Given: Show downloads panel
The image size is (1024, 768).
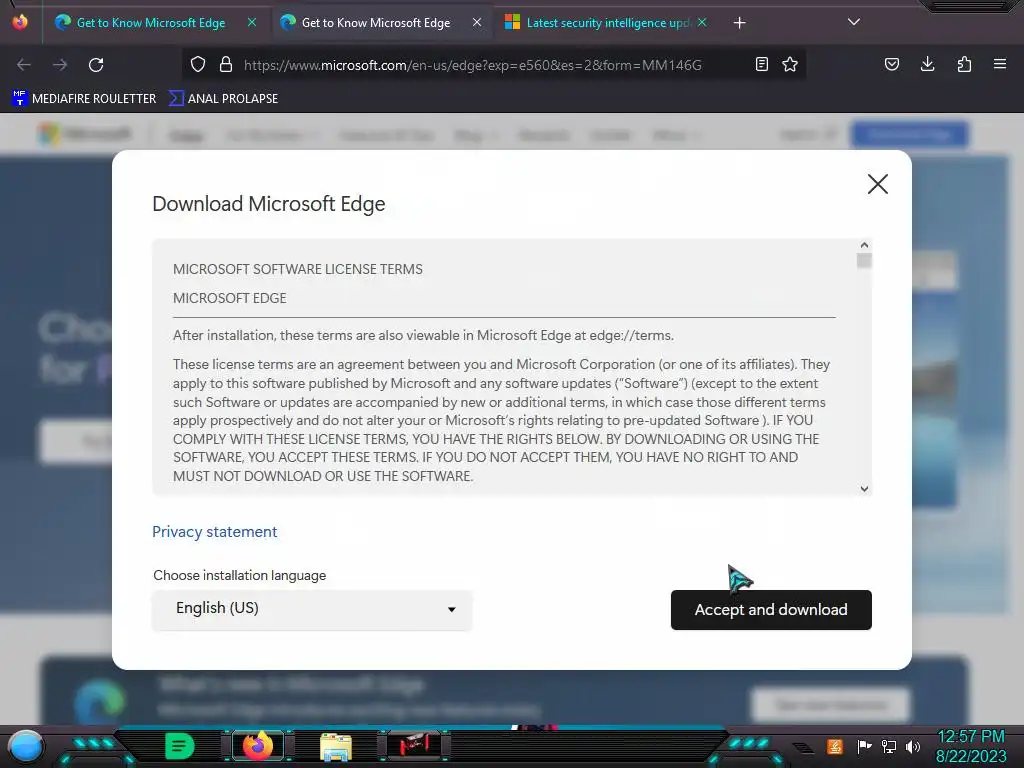Looking at the screenshot, I should 927,64.
